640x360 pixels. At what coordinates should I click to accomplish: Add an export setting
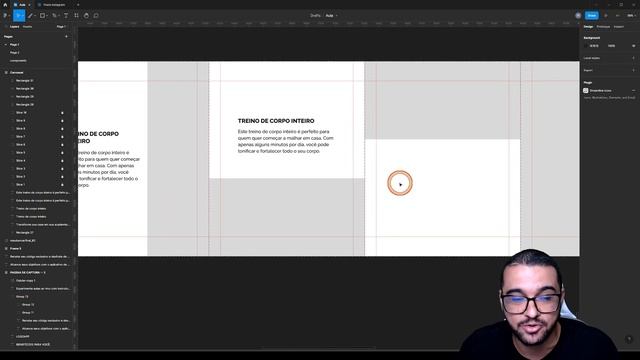[633, 70]
